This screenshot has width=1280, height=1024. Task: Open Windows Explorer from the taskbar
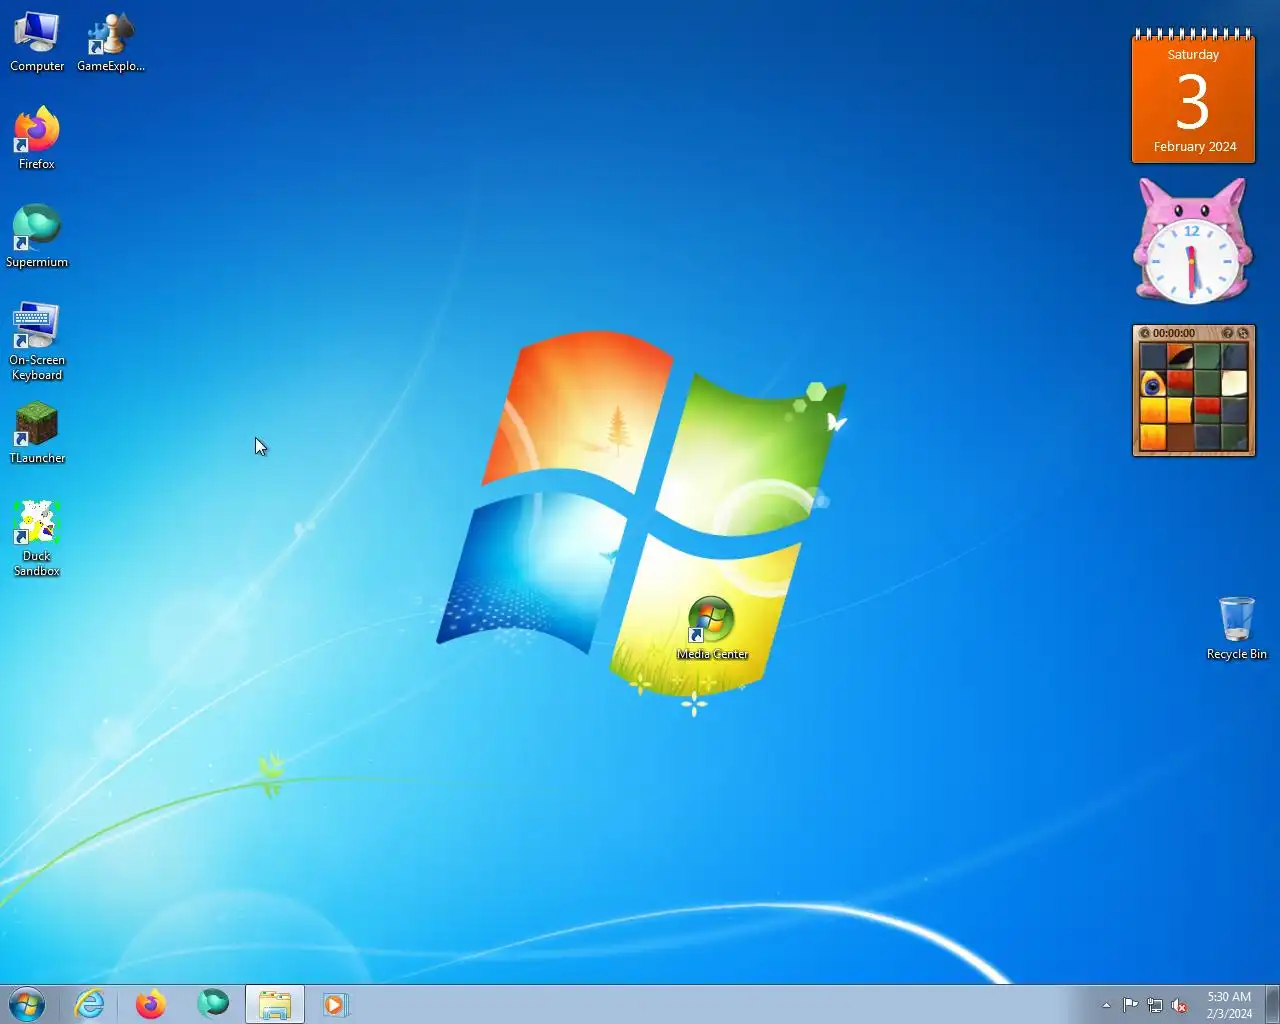(x=275, y=1004)
